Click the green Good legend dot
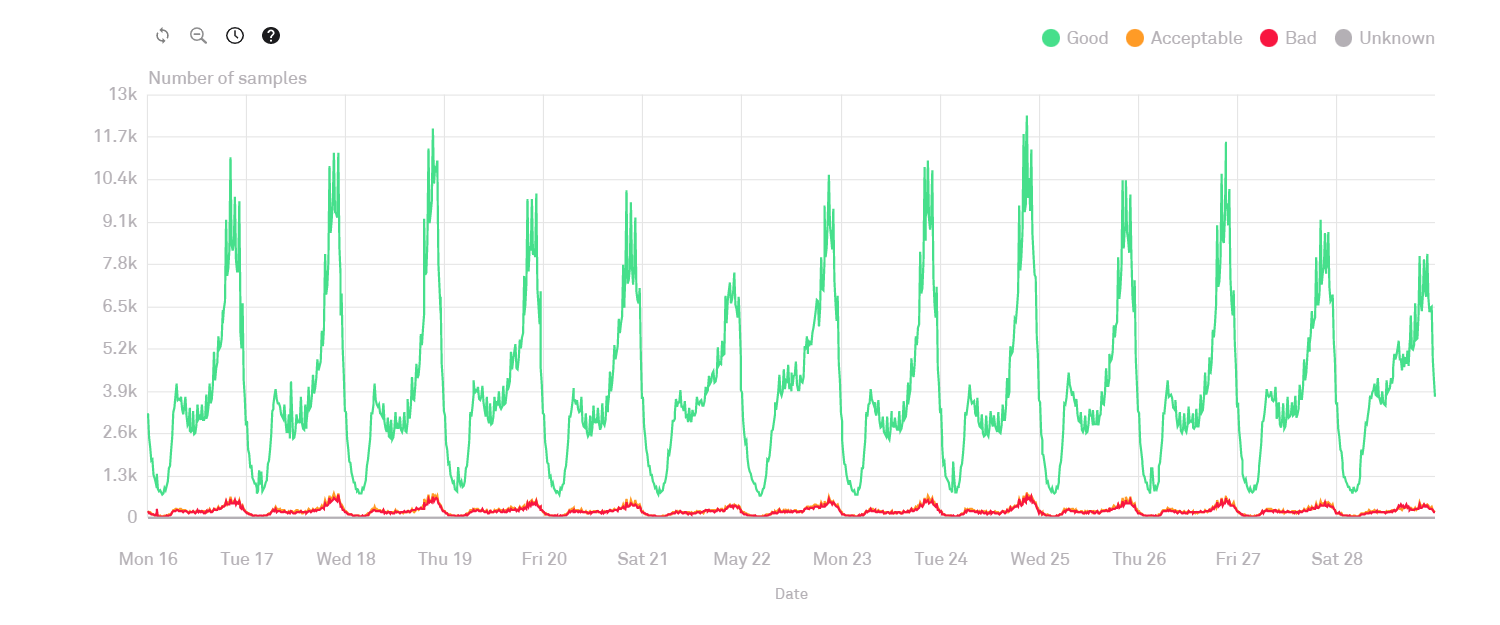Image resolution: width=1500 pixels, height=625 pixels. click(x=1051, y=38)
